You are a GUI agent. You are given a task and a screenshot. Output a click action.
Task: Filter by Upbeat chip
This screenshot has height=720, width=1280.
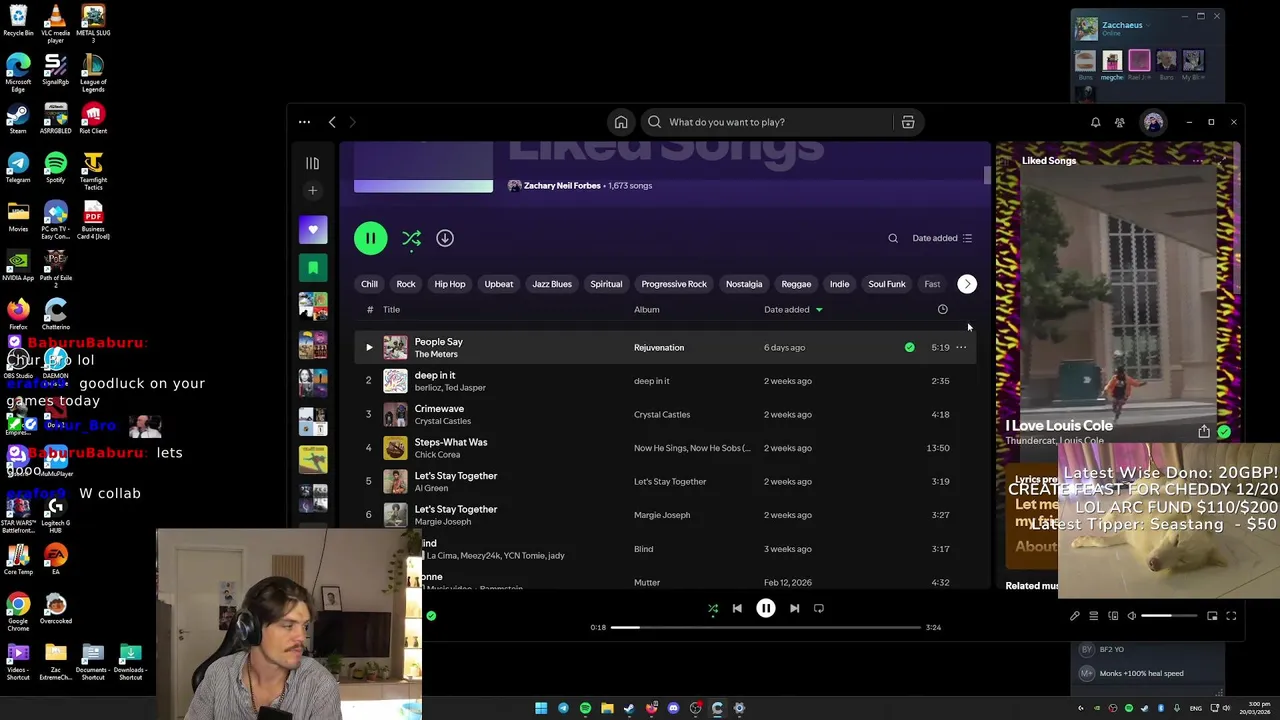click(499, 284)
